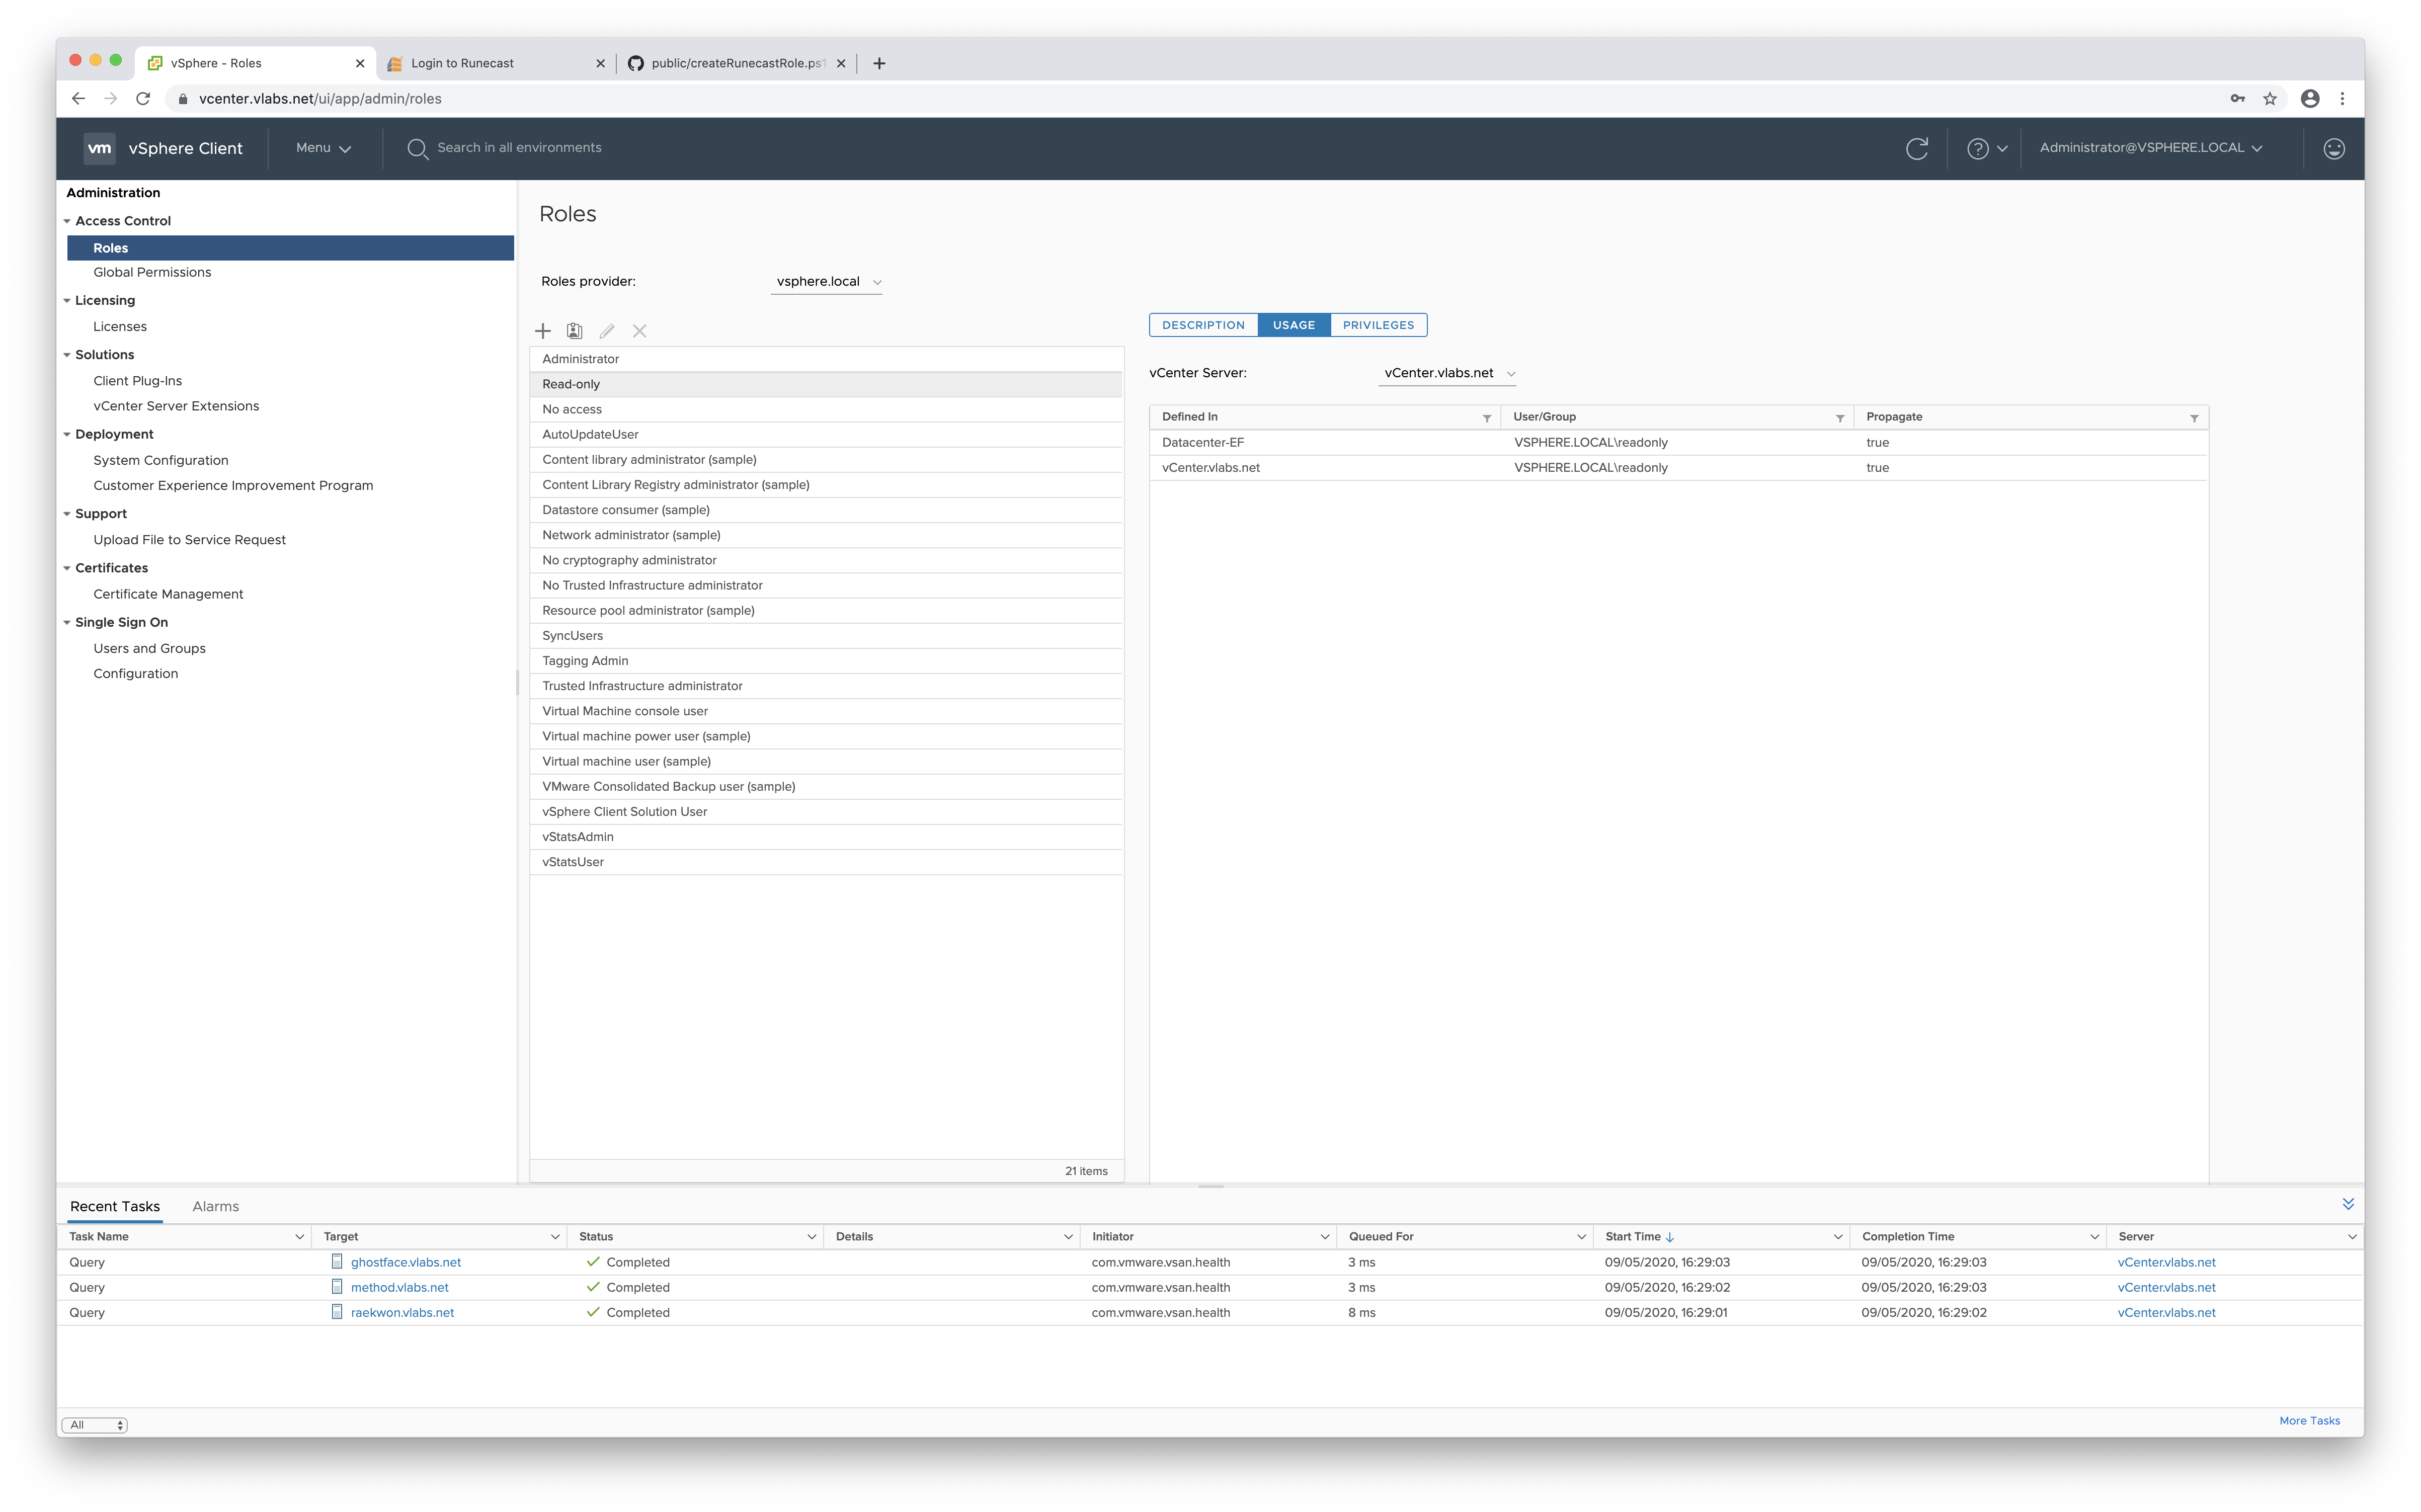
Task: Click the bookmark star icon
Action: click(x=2270, y=98)
